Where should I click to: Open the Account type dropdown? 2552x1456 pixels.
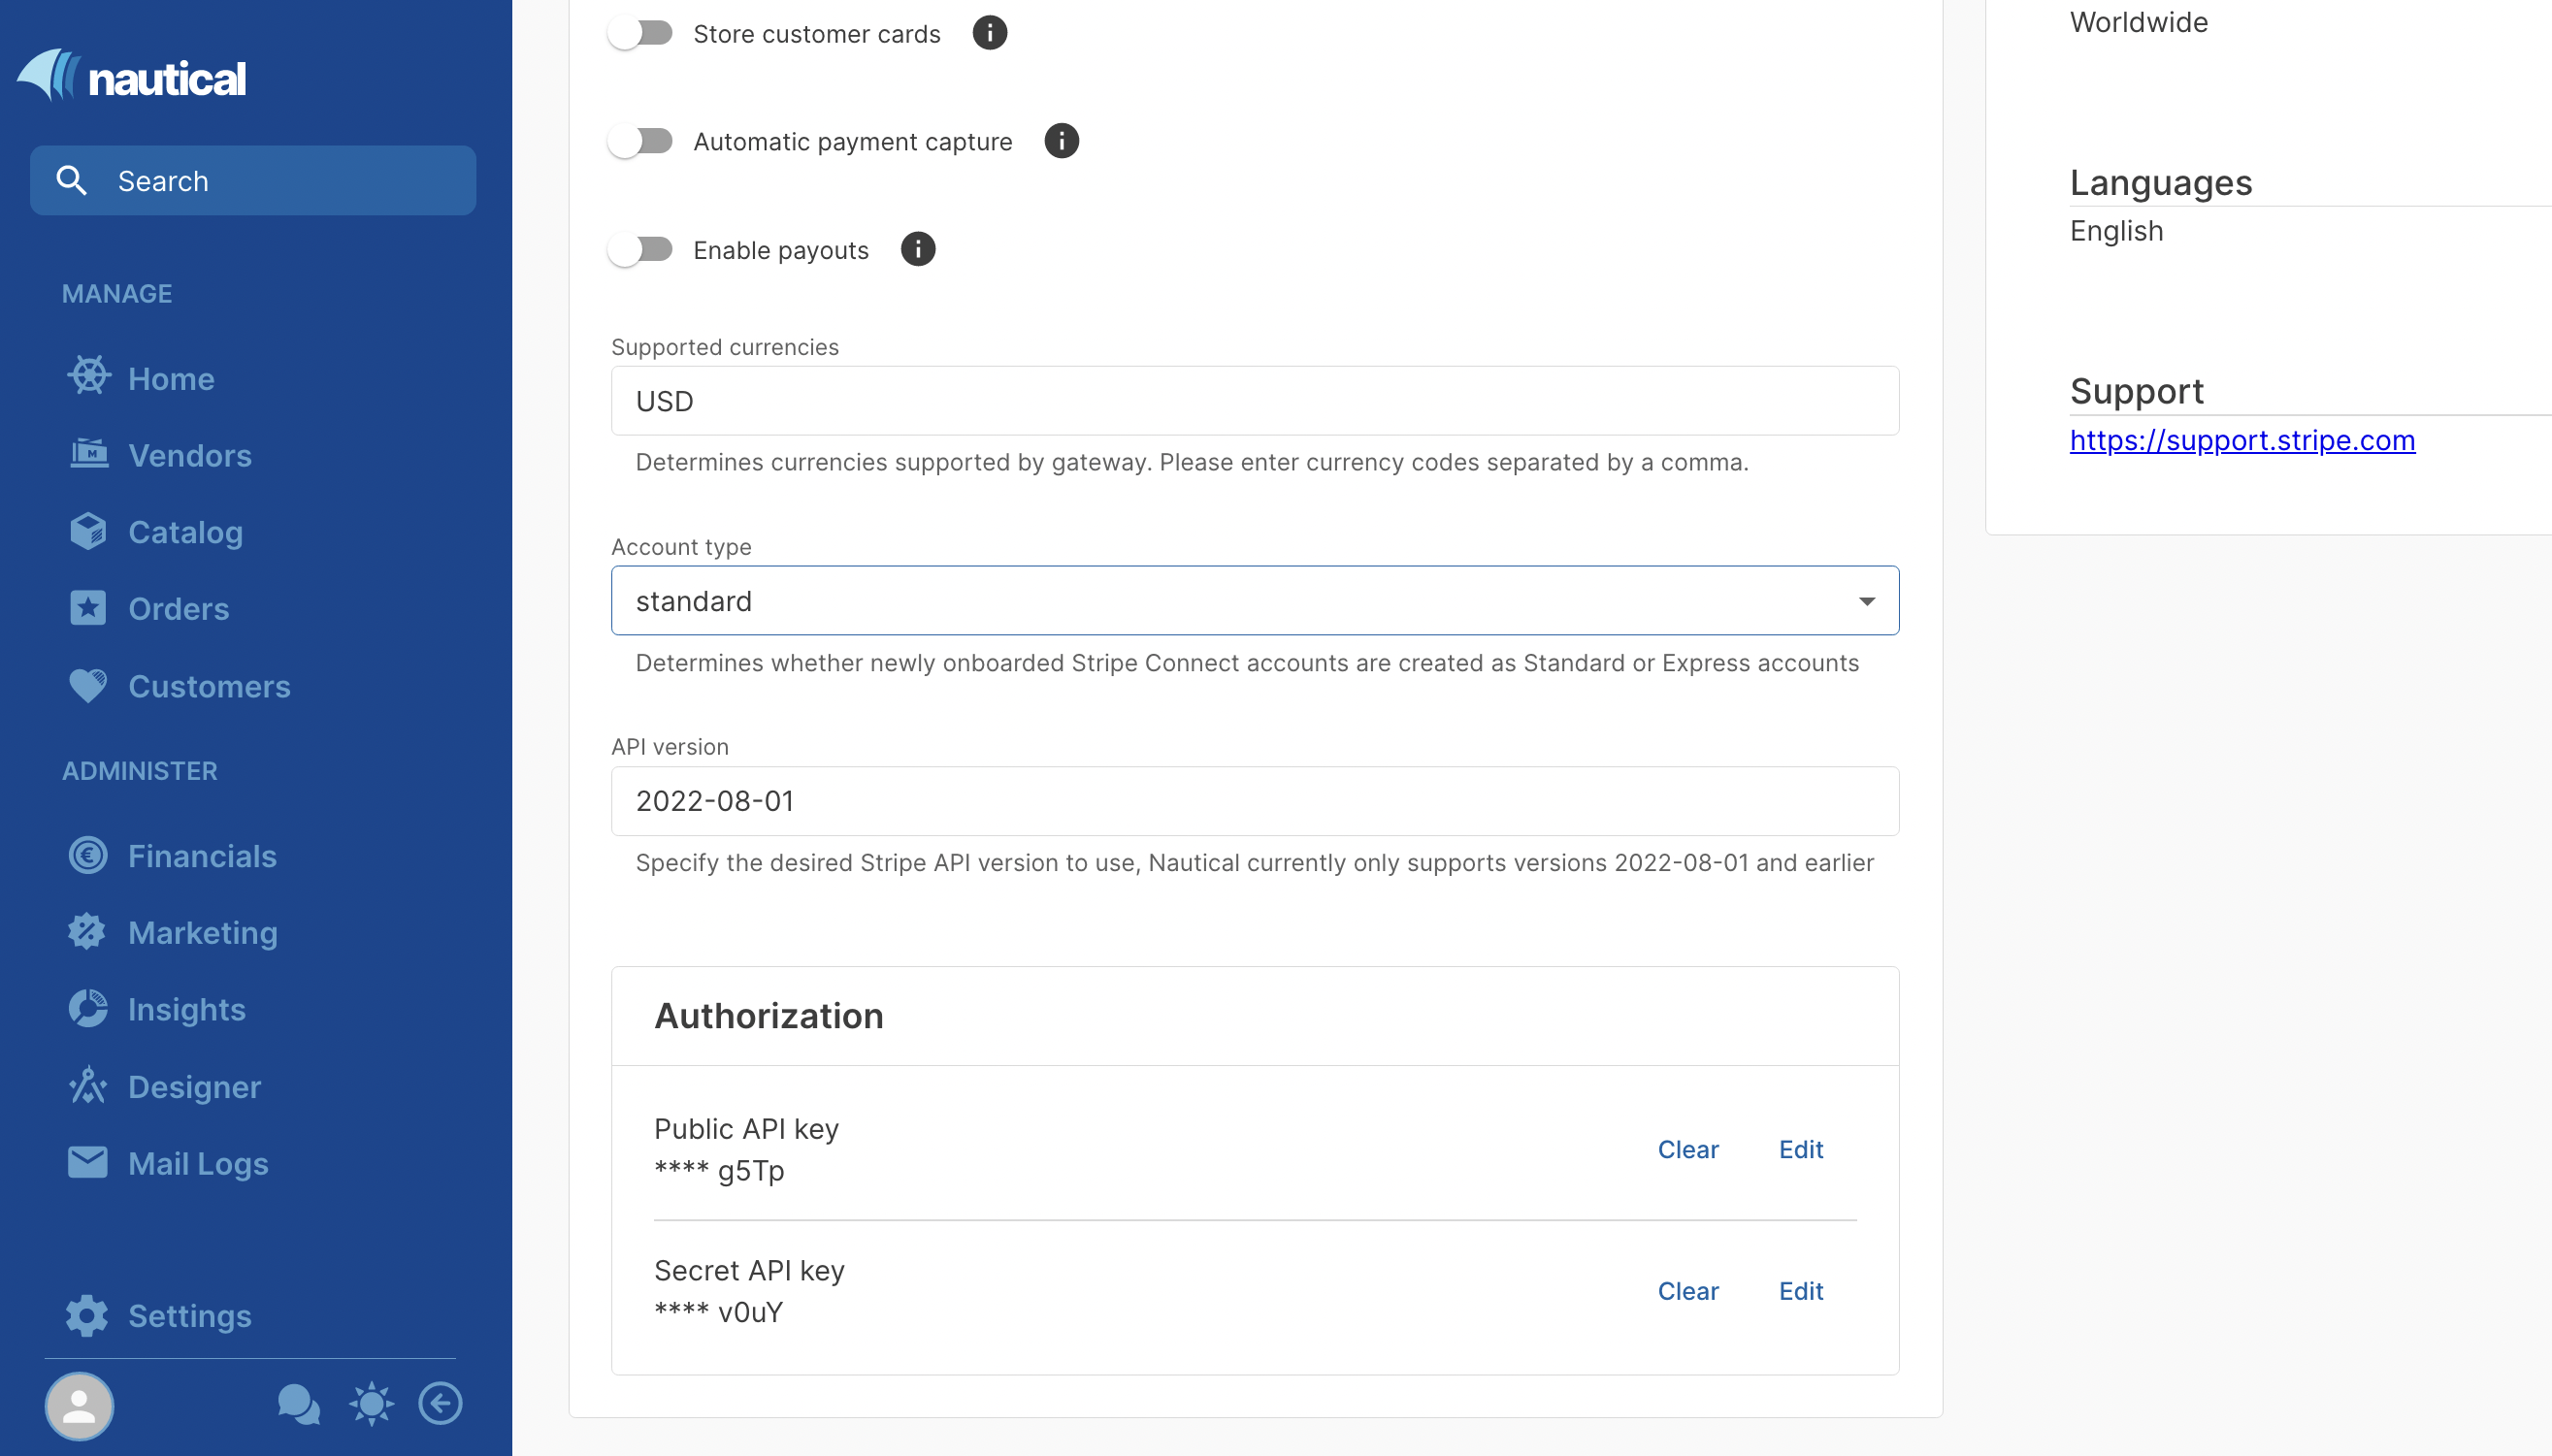point(1254,600)
